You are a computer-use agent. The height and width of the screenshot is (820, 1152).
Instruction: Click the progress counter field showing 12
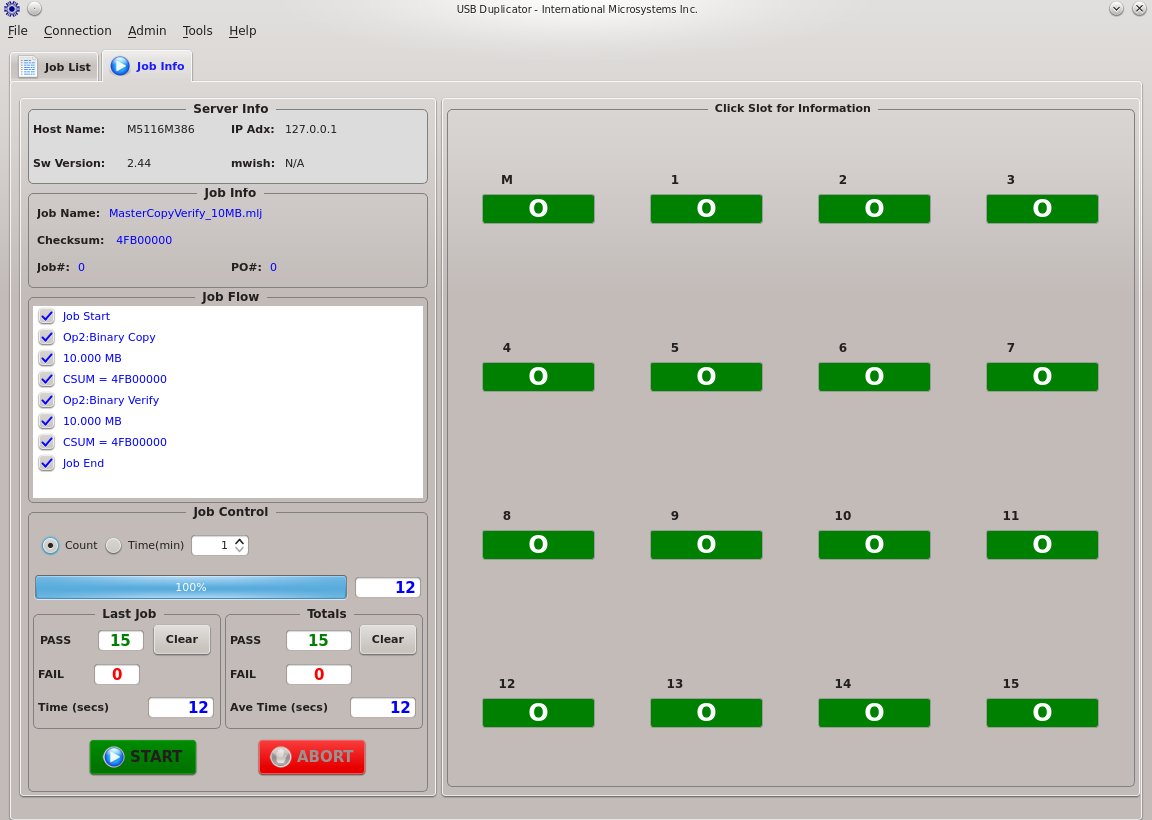[388, 587]
